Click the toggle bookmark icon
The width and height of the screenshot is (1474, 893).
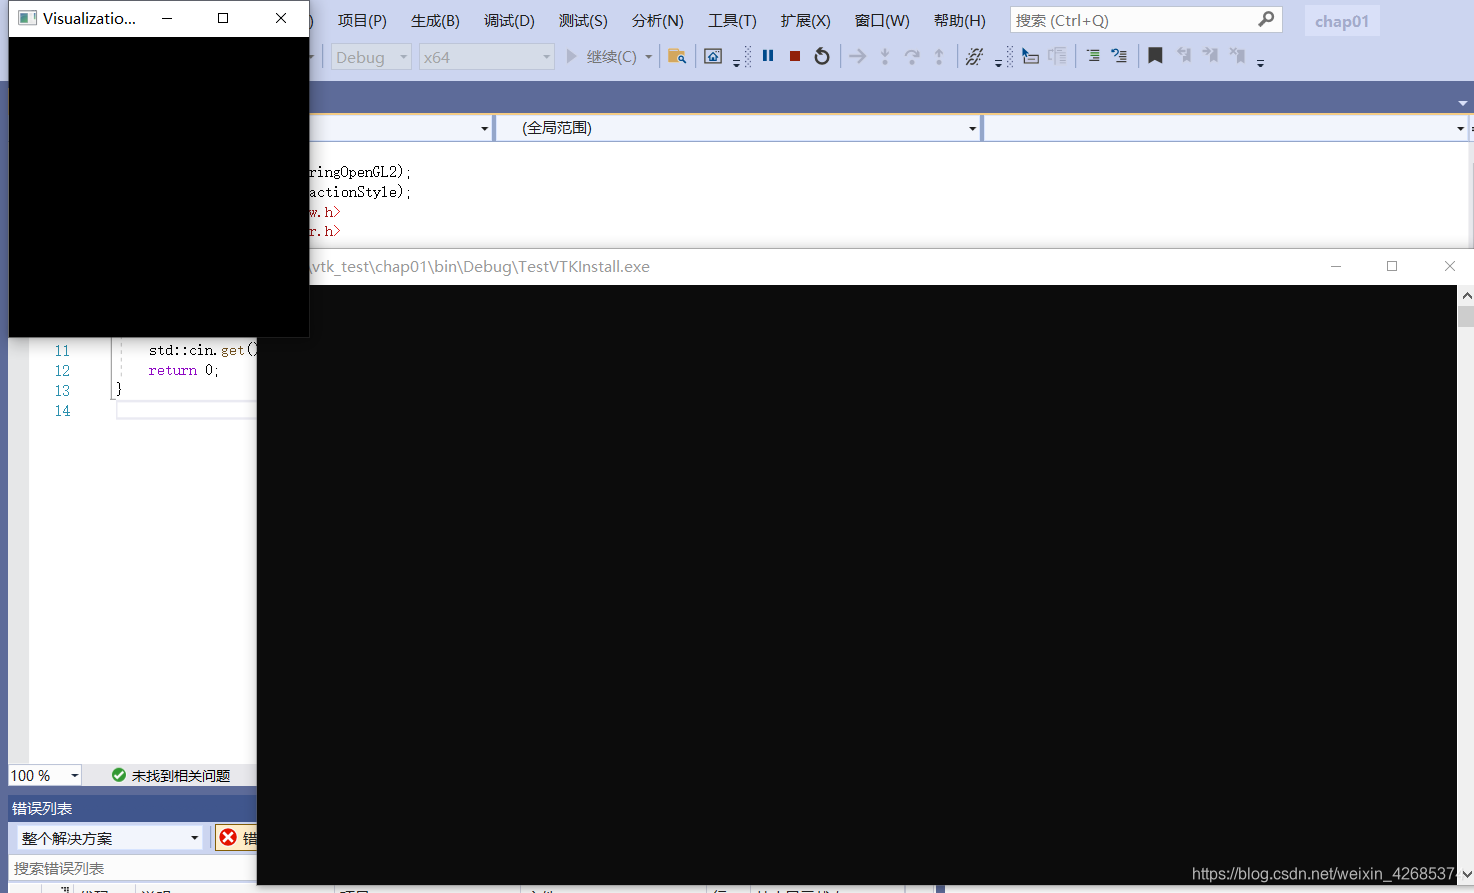pyautogui.click(x=1155, y=55)
